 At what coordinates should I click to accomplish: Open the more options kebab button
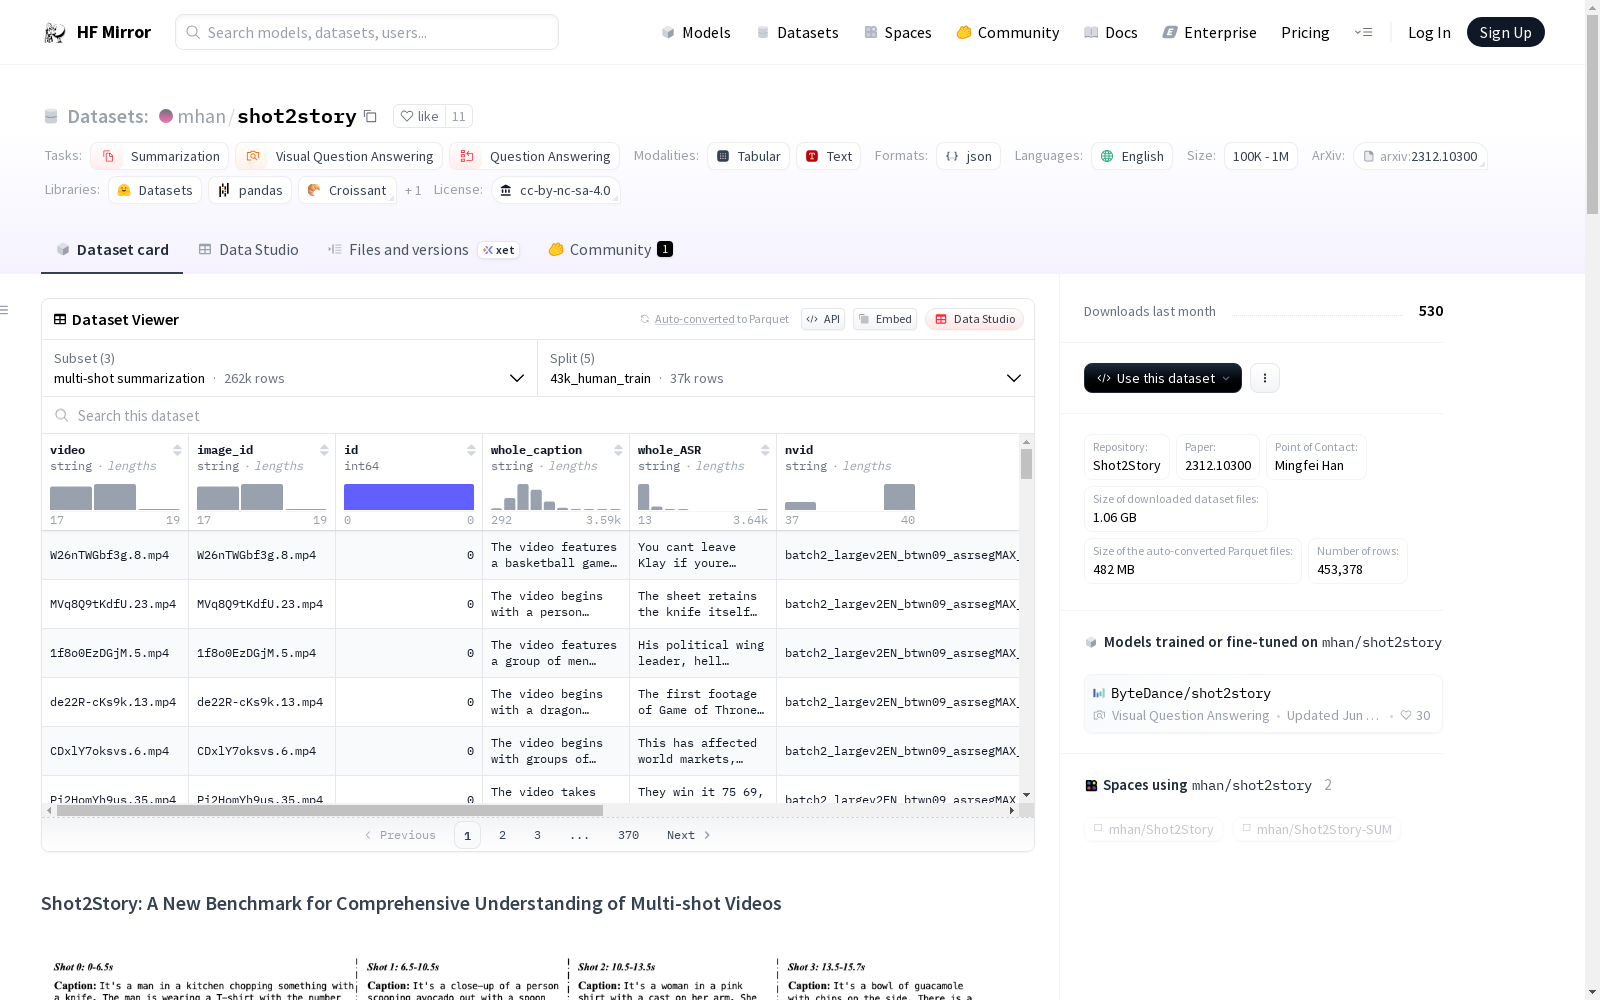tap(1265, 378)
